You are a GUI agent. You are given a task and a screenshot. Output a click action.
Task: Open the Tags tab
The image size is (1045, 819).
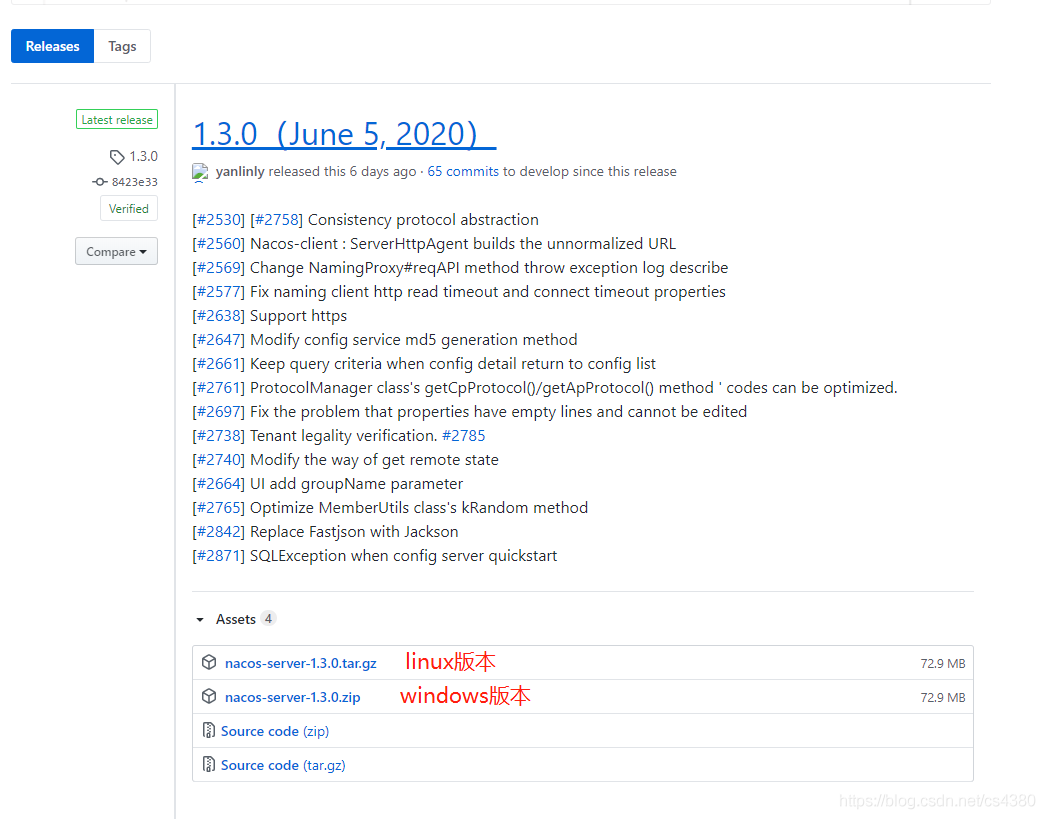[x=122, y=46]
